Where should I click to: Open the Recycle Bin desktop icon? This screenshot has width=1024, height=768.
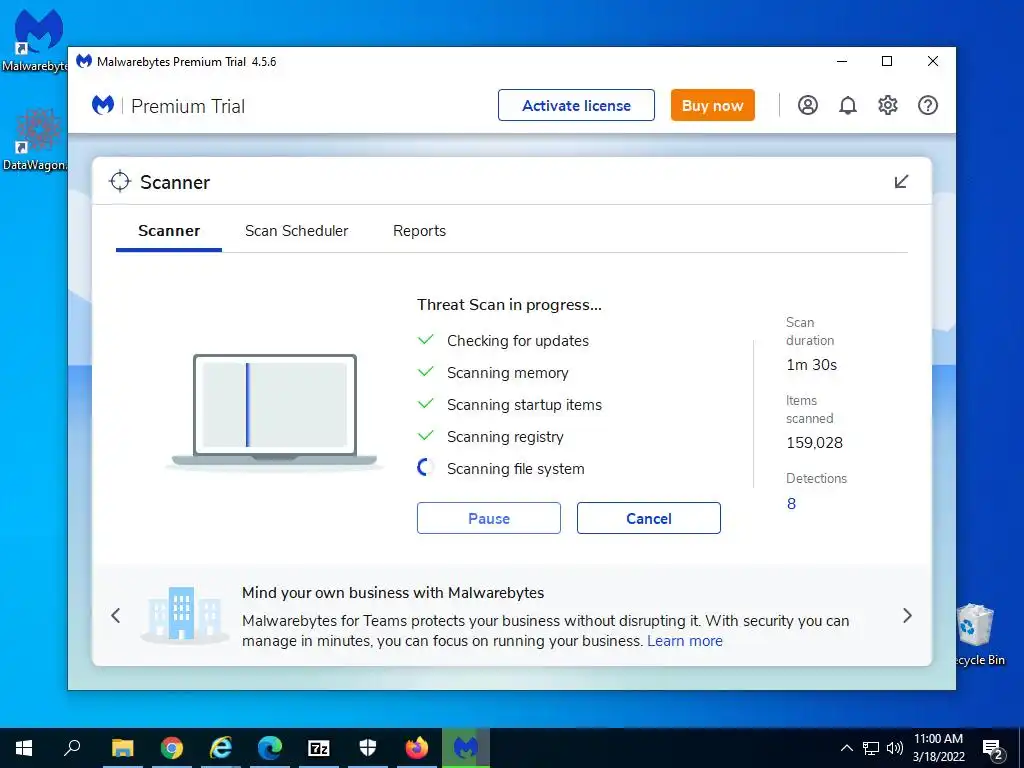coord(977,635)
